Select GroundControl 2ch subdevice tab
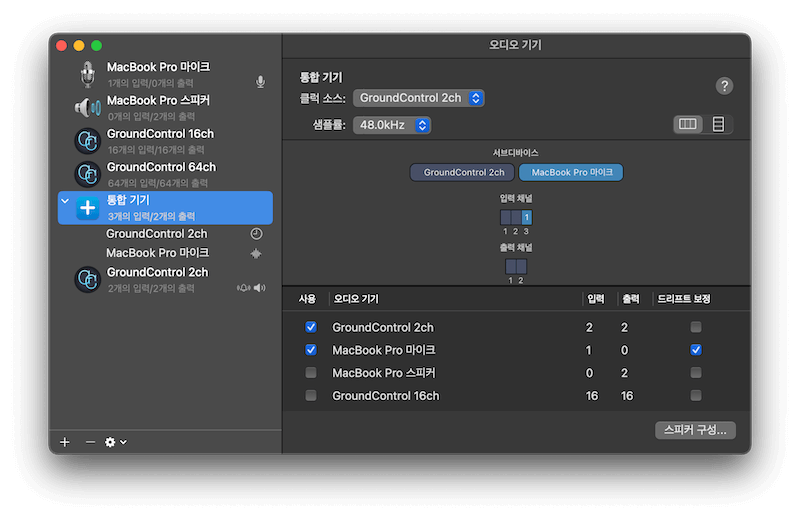 tap(464, 172)
